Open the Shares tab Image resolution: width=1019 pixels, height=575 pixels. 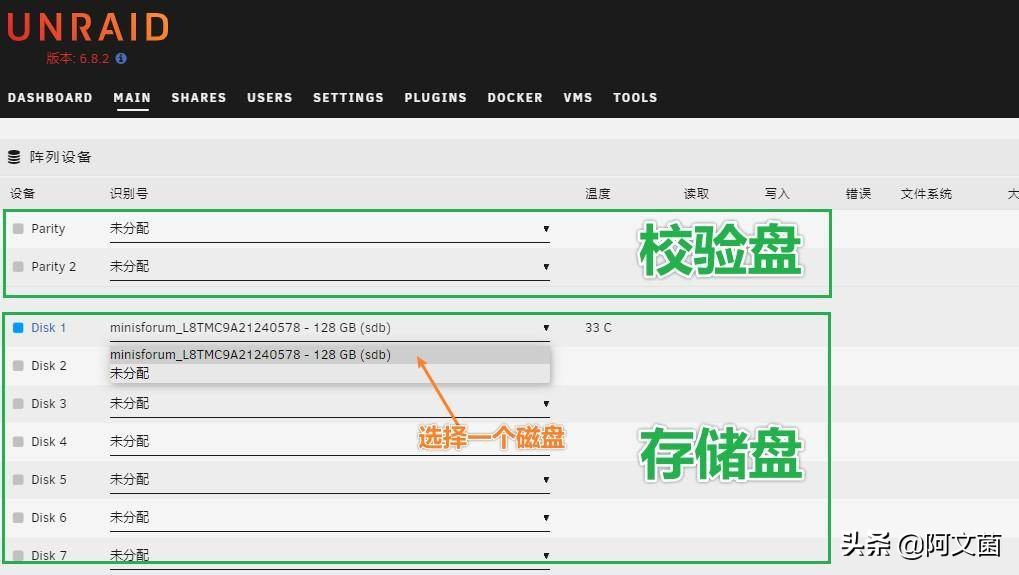pyautogui.click(x=199, y=97)
